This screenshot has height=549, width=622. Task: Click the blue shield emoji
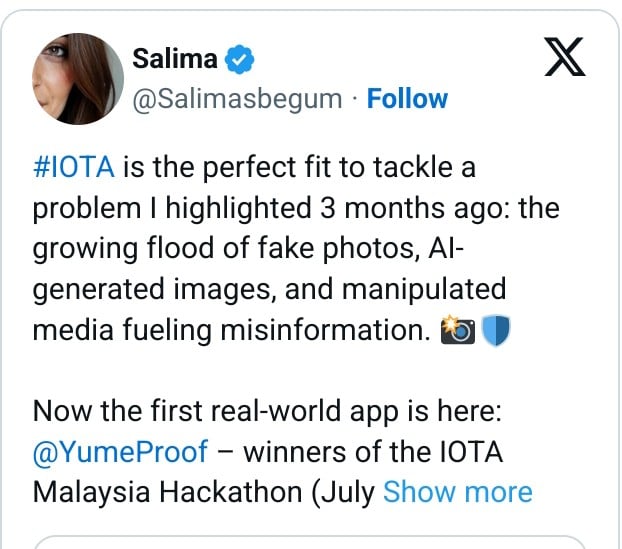coord(495,331)
